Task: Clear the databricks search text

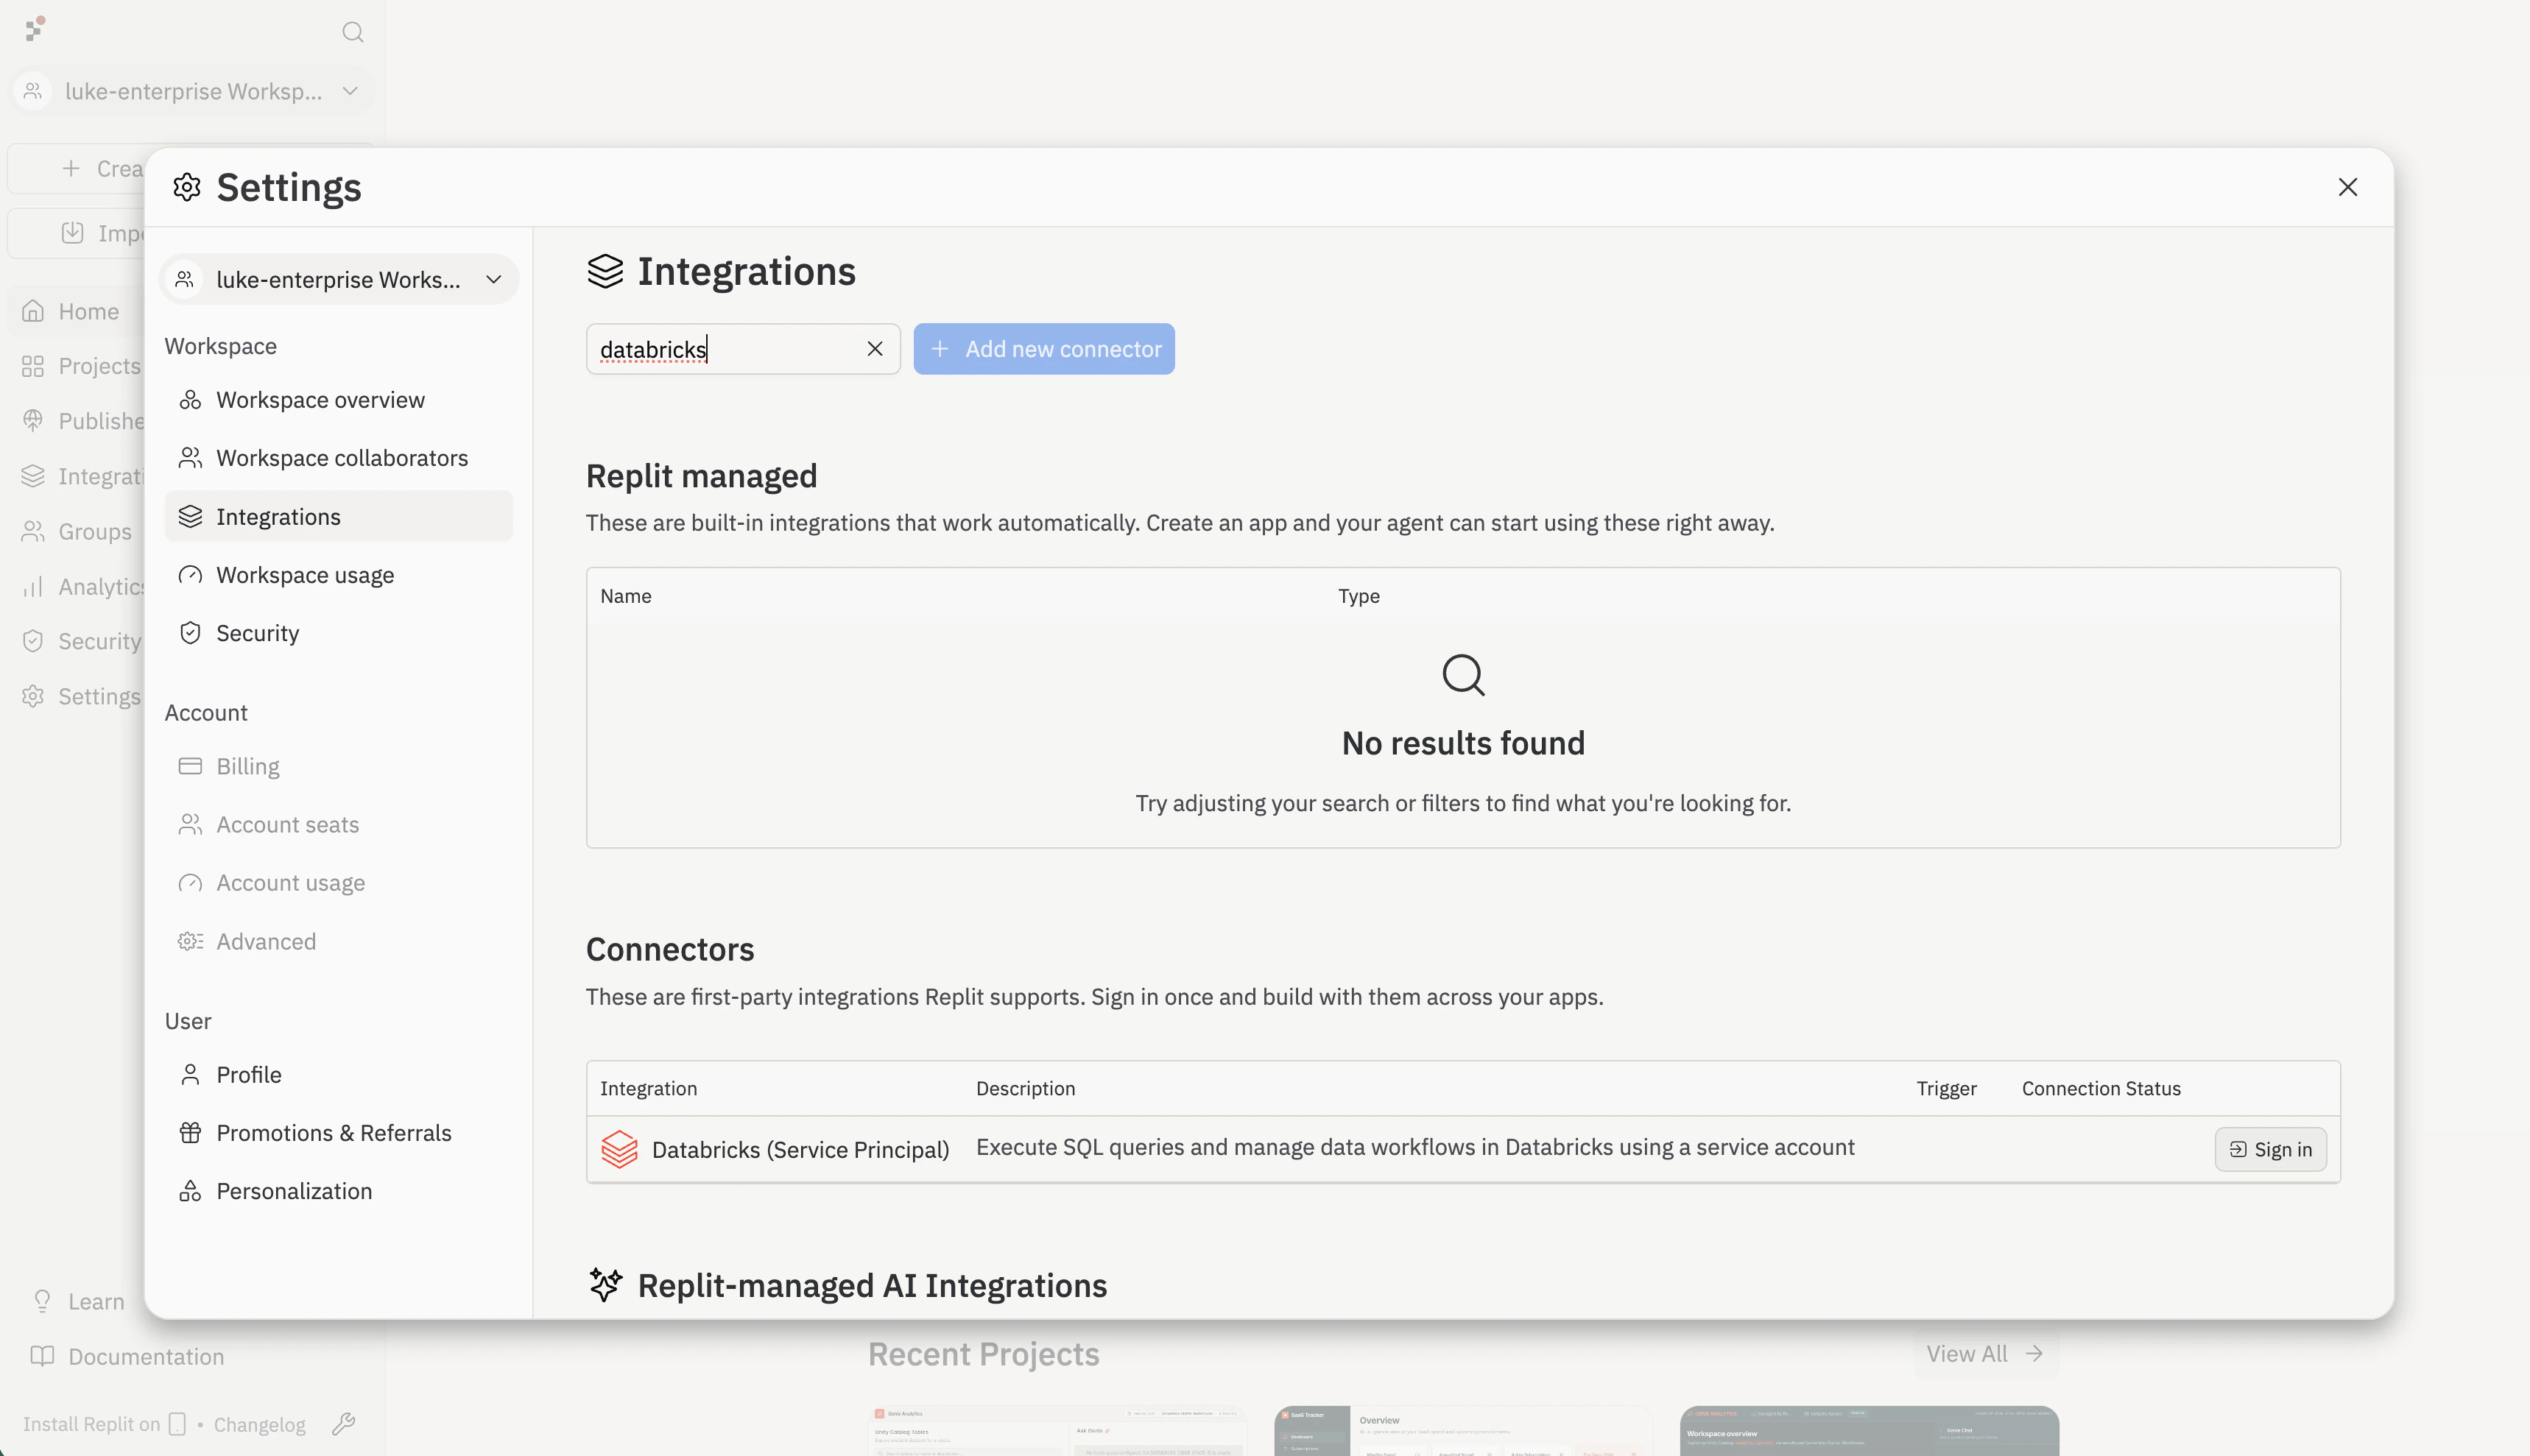Action: (874, 349)
